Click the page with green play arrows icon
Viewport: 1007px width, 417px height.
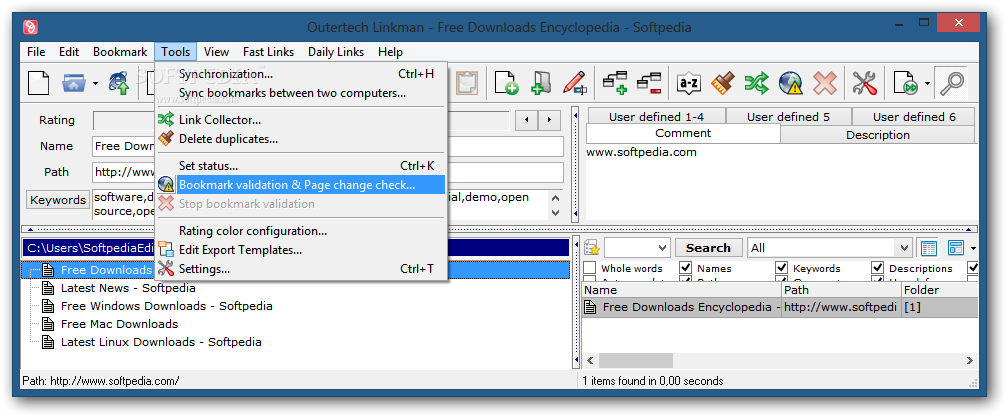pos(906,83)
